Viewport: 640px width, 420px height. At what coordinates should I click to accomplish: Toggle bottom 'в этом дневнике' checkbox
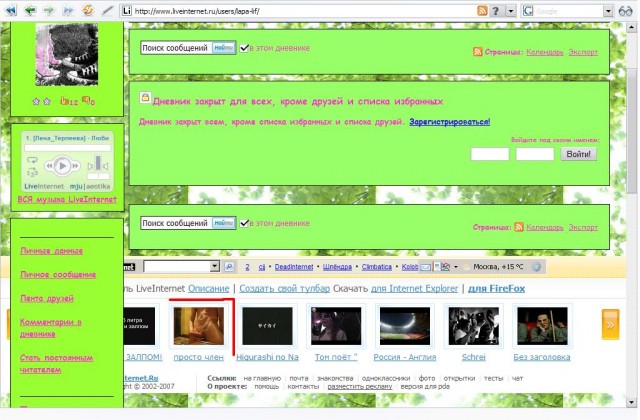pyautogui.click(x=244, y=223)
